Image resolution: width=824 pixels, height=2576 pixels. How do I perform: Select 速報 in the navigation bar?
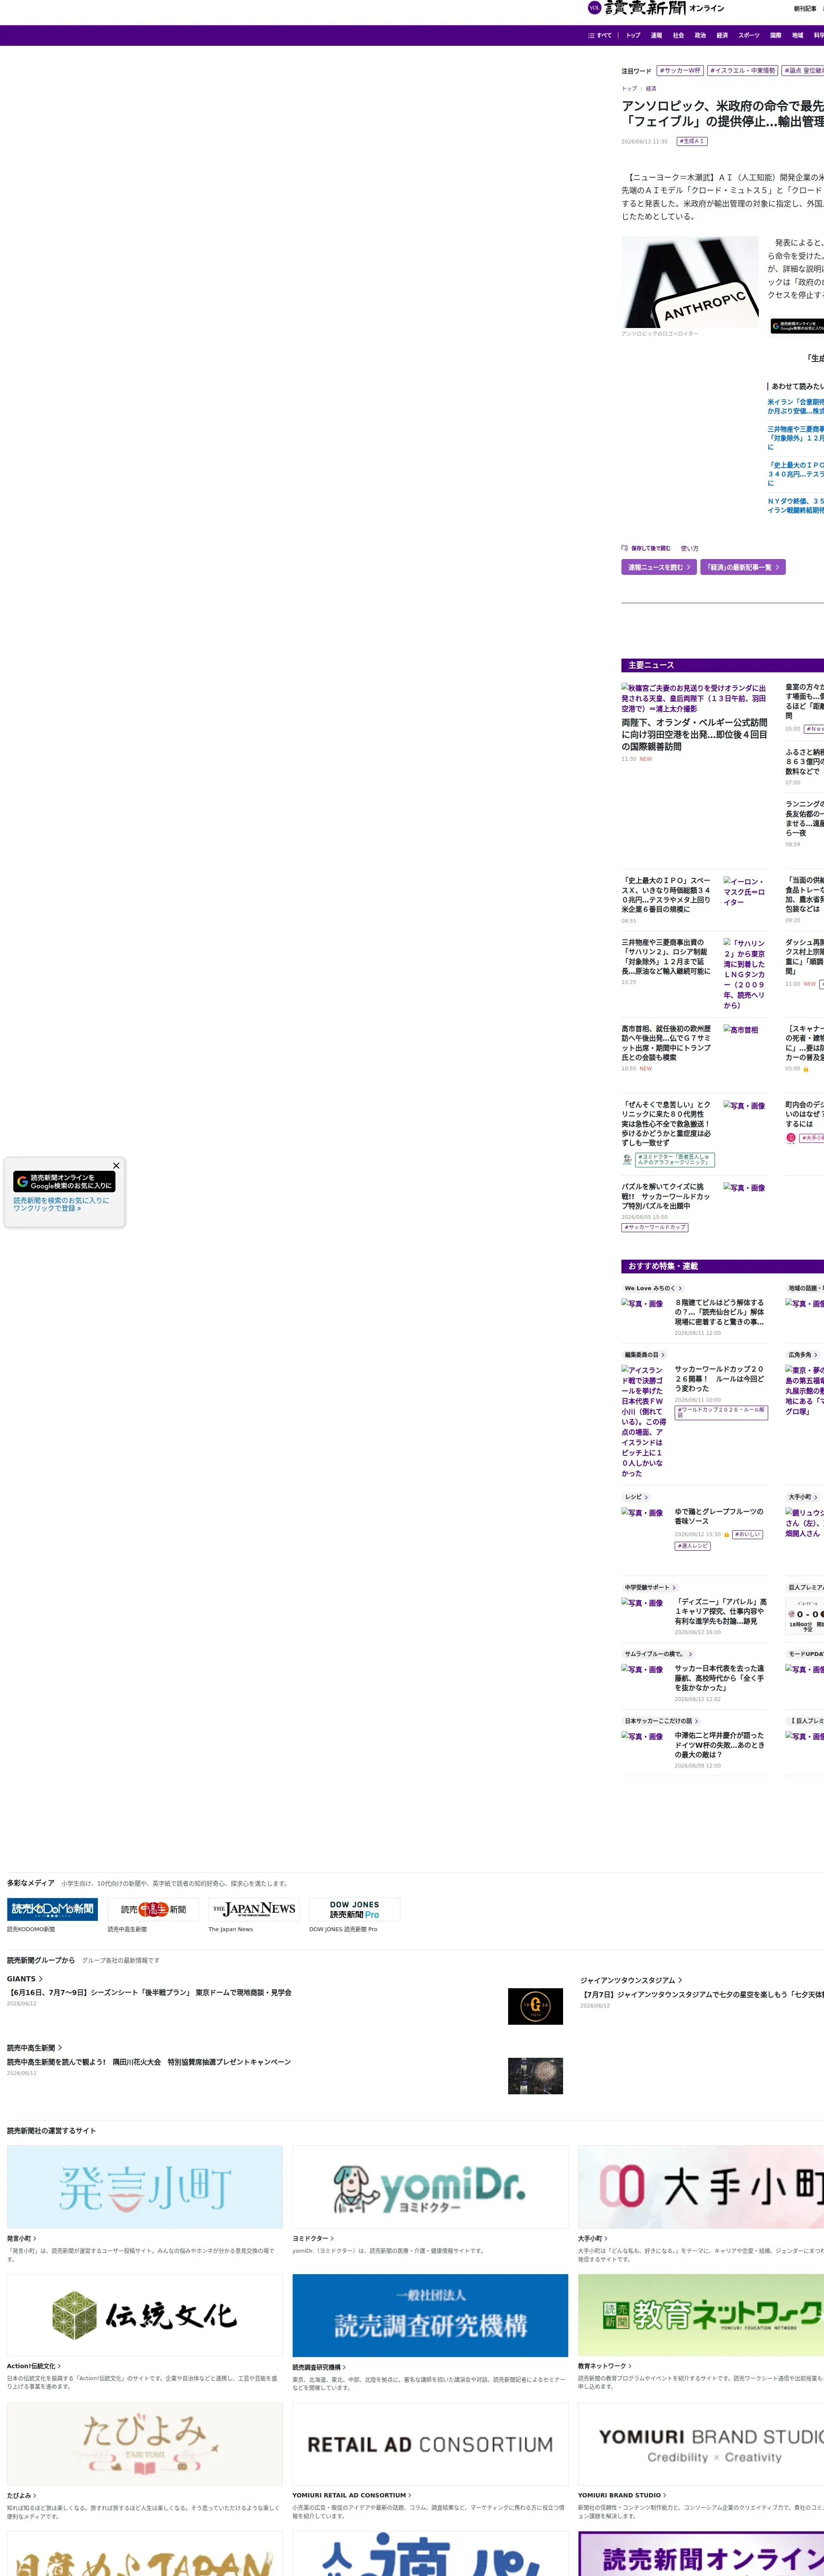(x=656, y=35)
